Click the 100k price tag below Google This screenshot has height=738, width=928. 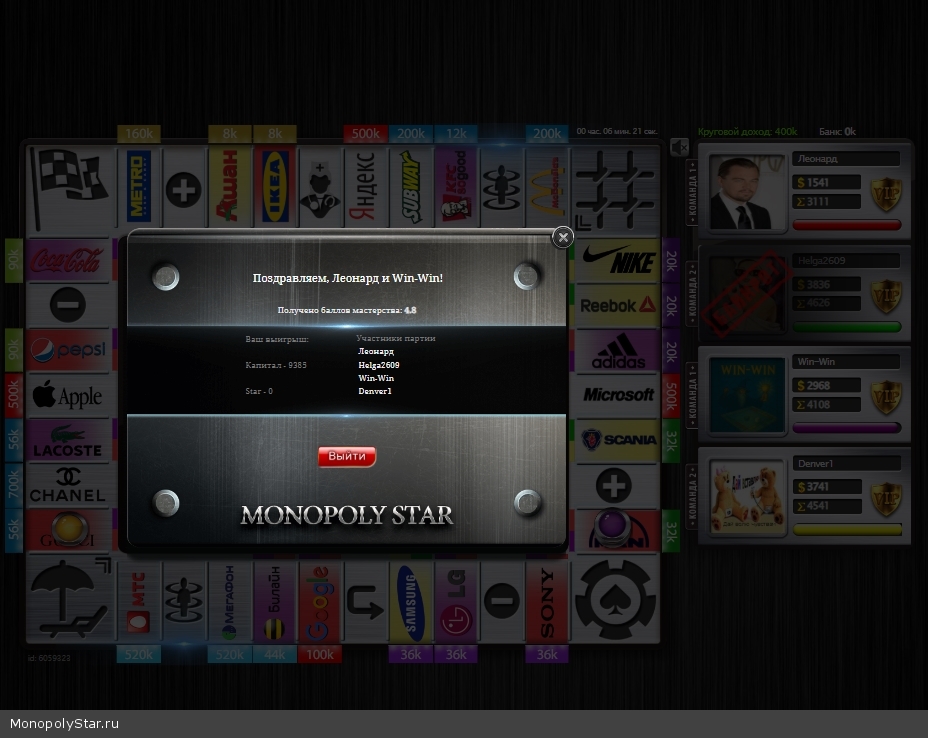point(320,654)
